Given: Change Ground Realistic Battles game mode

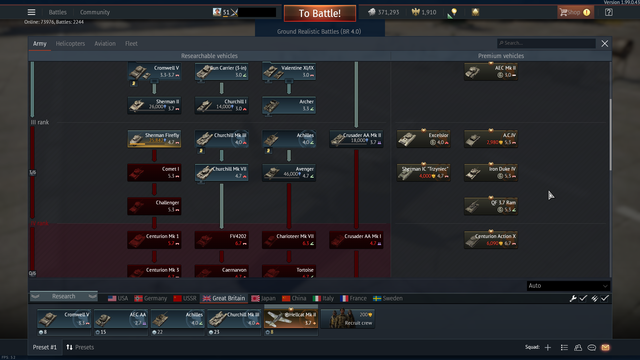Looking at the screenshot, I should pyautogui.click(x=320, y=31).
